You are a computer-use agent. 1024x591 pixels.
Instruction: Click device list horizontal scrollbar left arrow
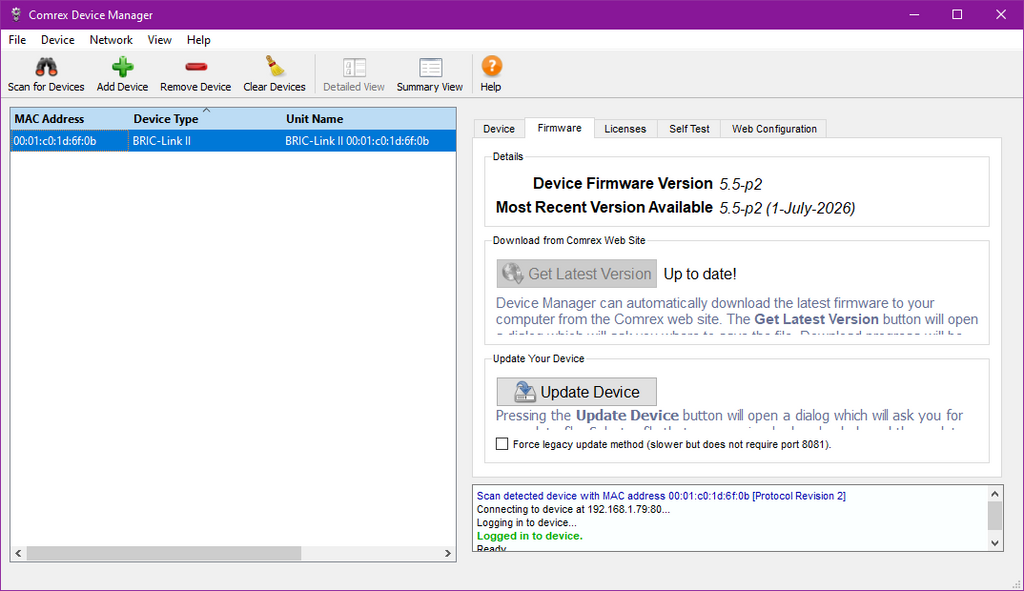click(18, 553)
